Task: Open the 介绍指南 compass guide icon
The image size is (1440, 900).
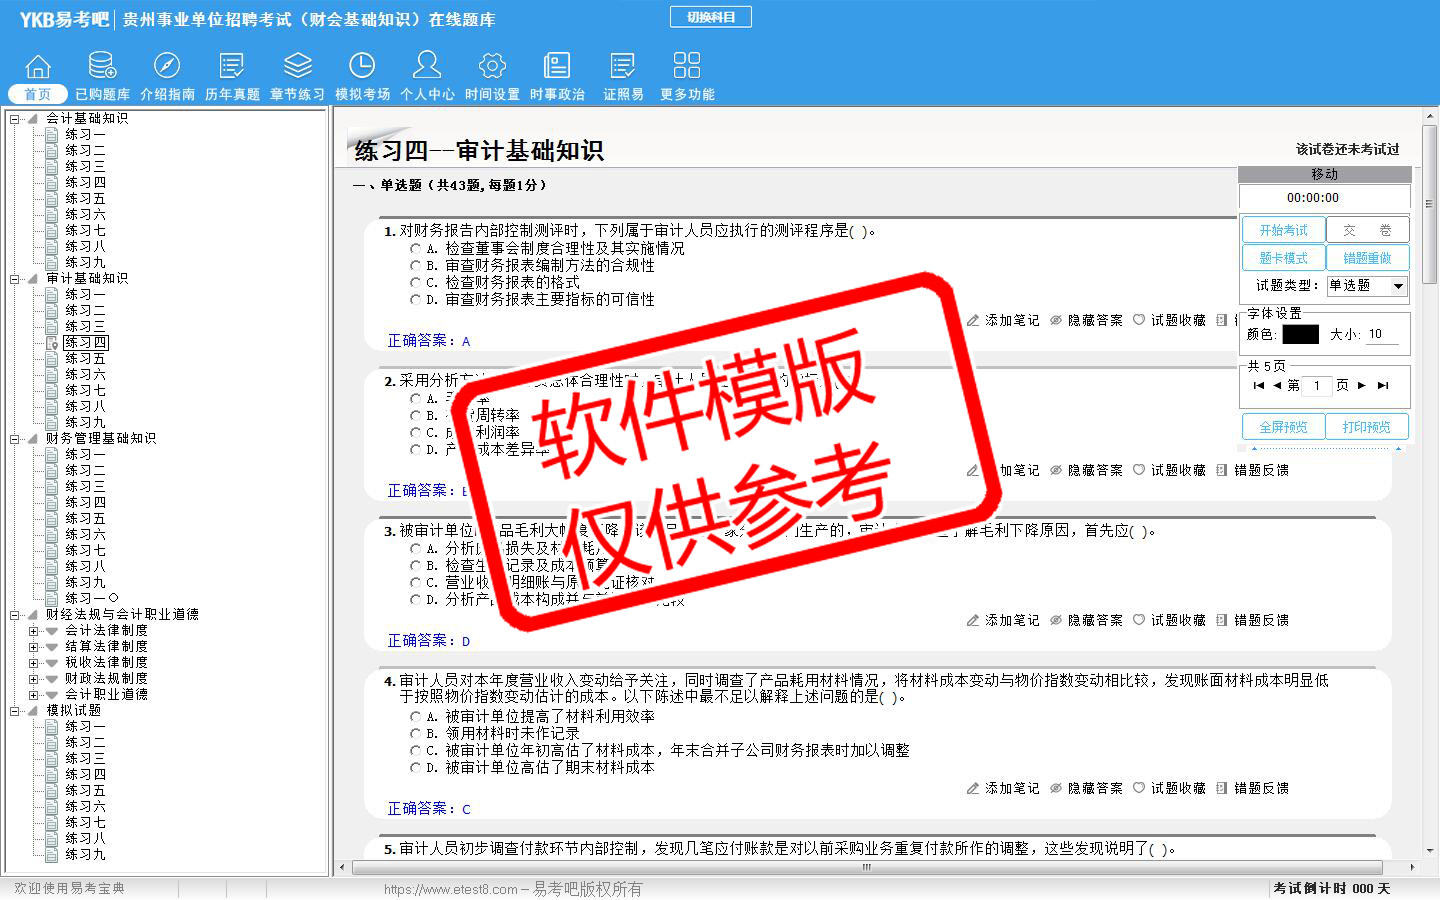Action: tap(167, 67)
